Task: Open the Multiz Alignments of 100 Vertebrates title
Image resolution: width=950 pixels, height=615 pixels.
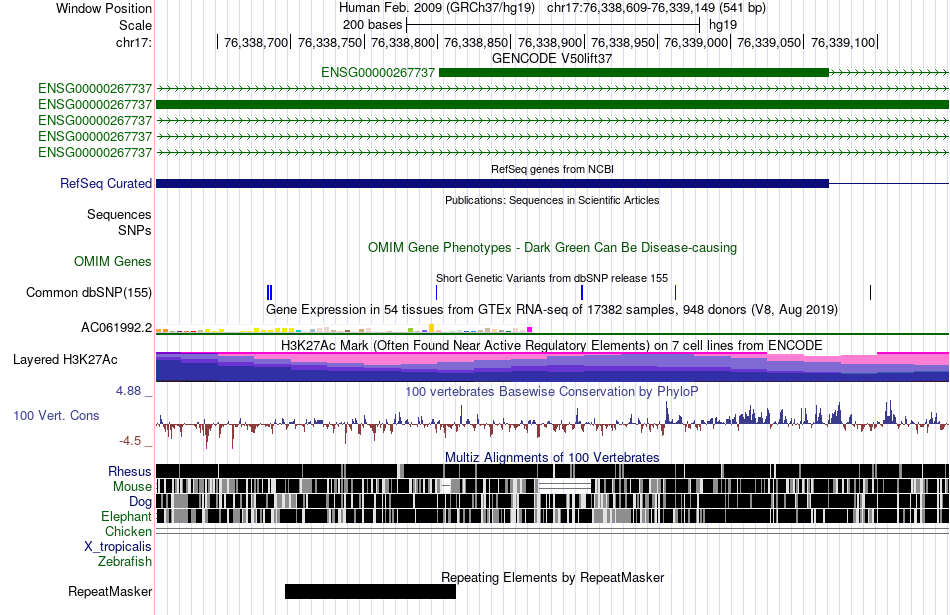Action: [552, 457]
